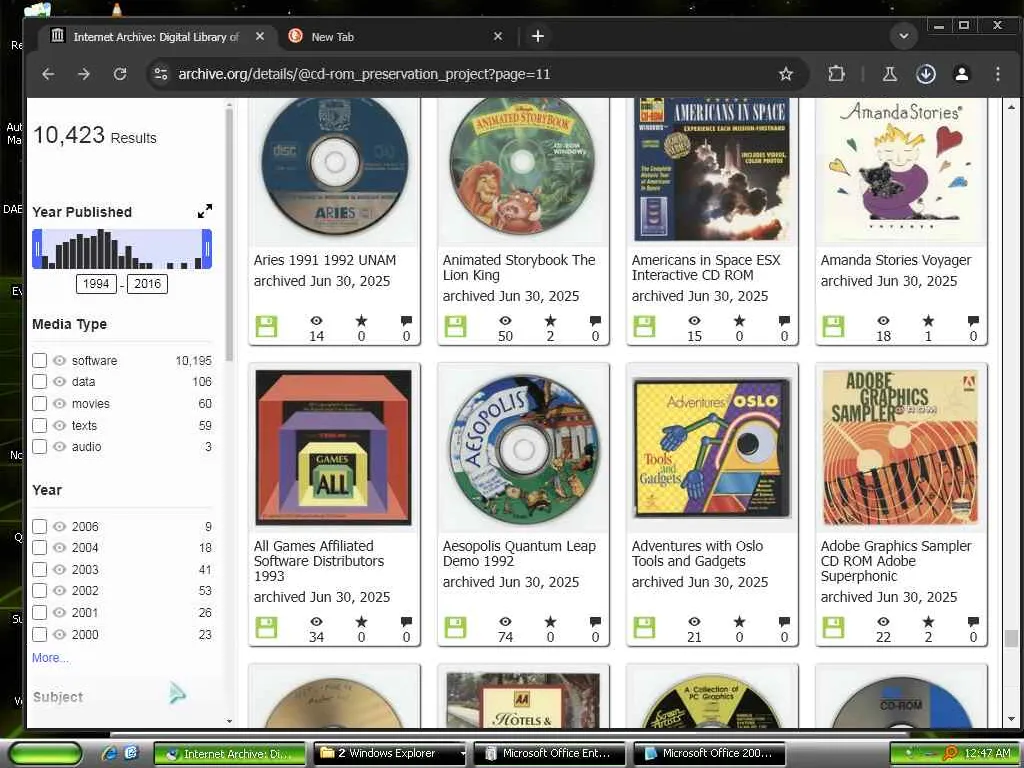1024x768 pixels.
Task: Click software floppy icon on All Games card
Action: 266,628
